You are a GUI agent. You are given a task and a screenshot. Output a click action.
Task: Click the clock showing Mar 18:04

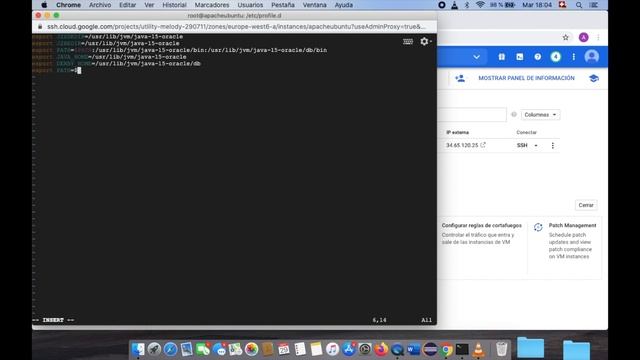click(x=537, y=5)
